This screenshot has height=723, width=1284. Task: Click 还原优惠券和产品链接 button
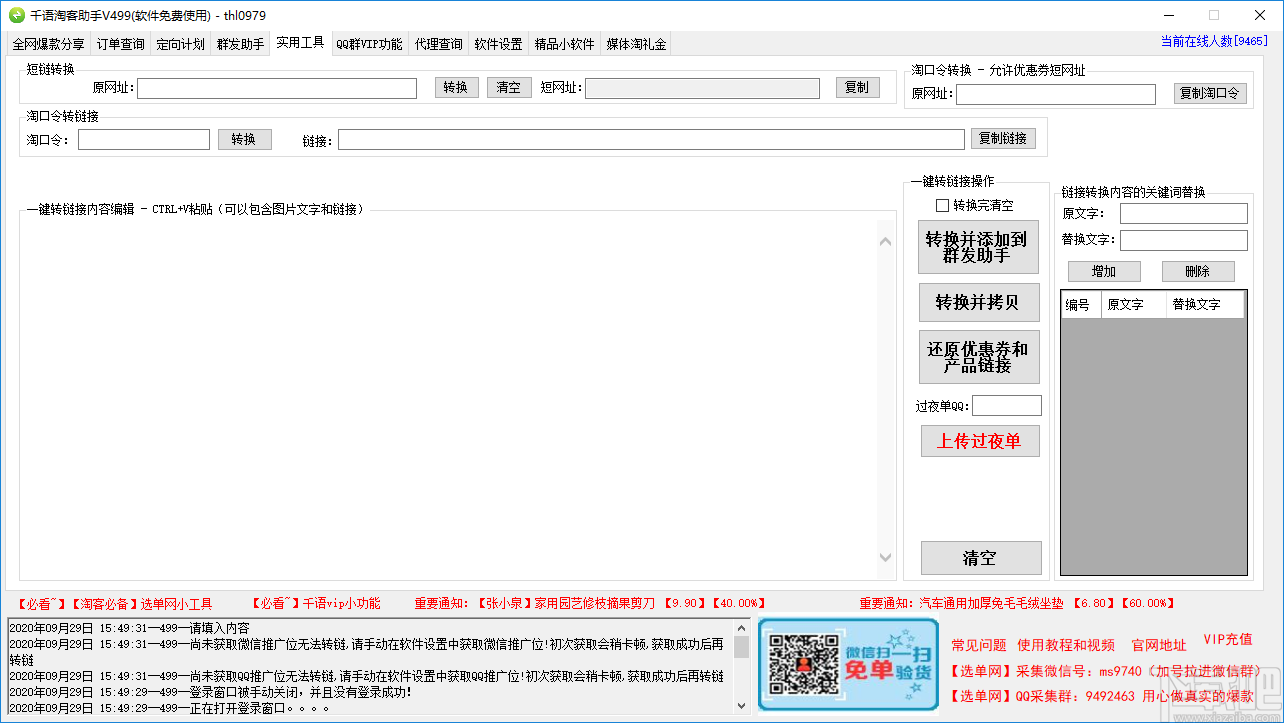click(978, 357)
